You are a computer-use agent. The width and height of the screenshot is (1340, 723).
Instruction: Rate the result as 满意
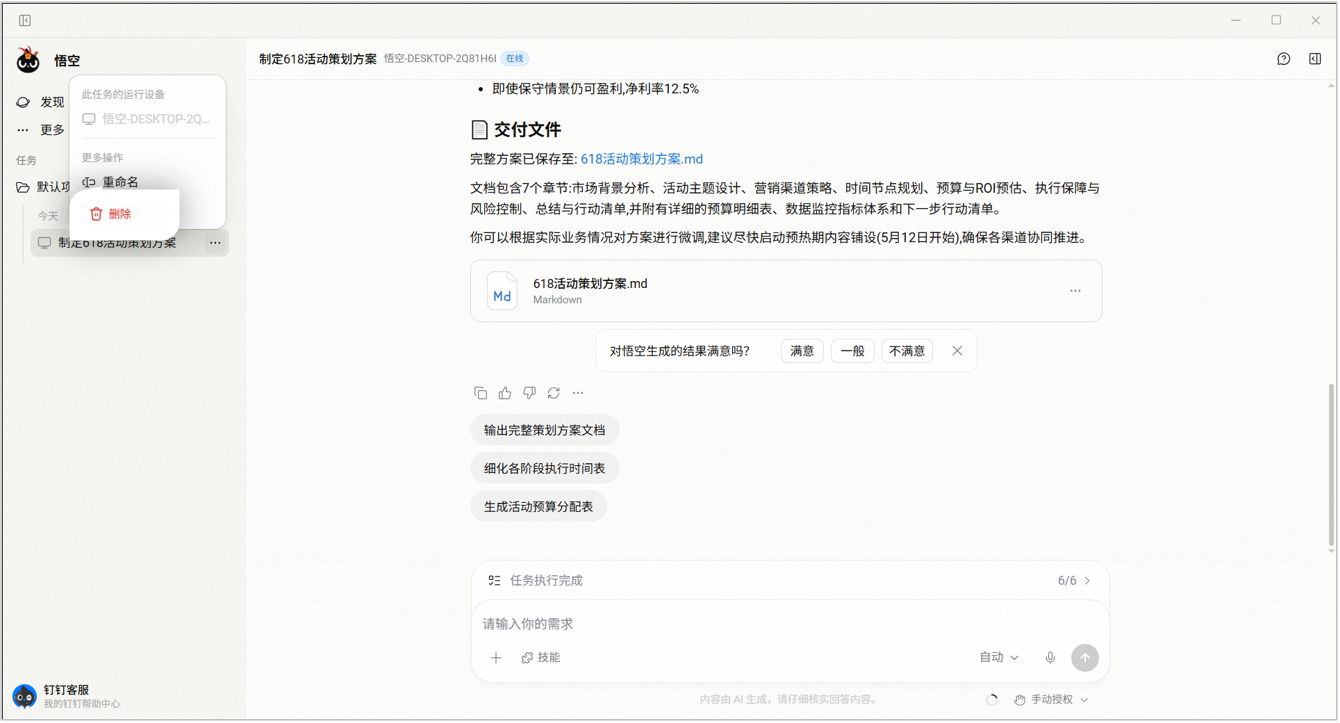tap(802, 351)
